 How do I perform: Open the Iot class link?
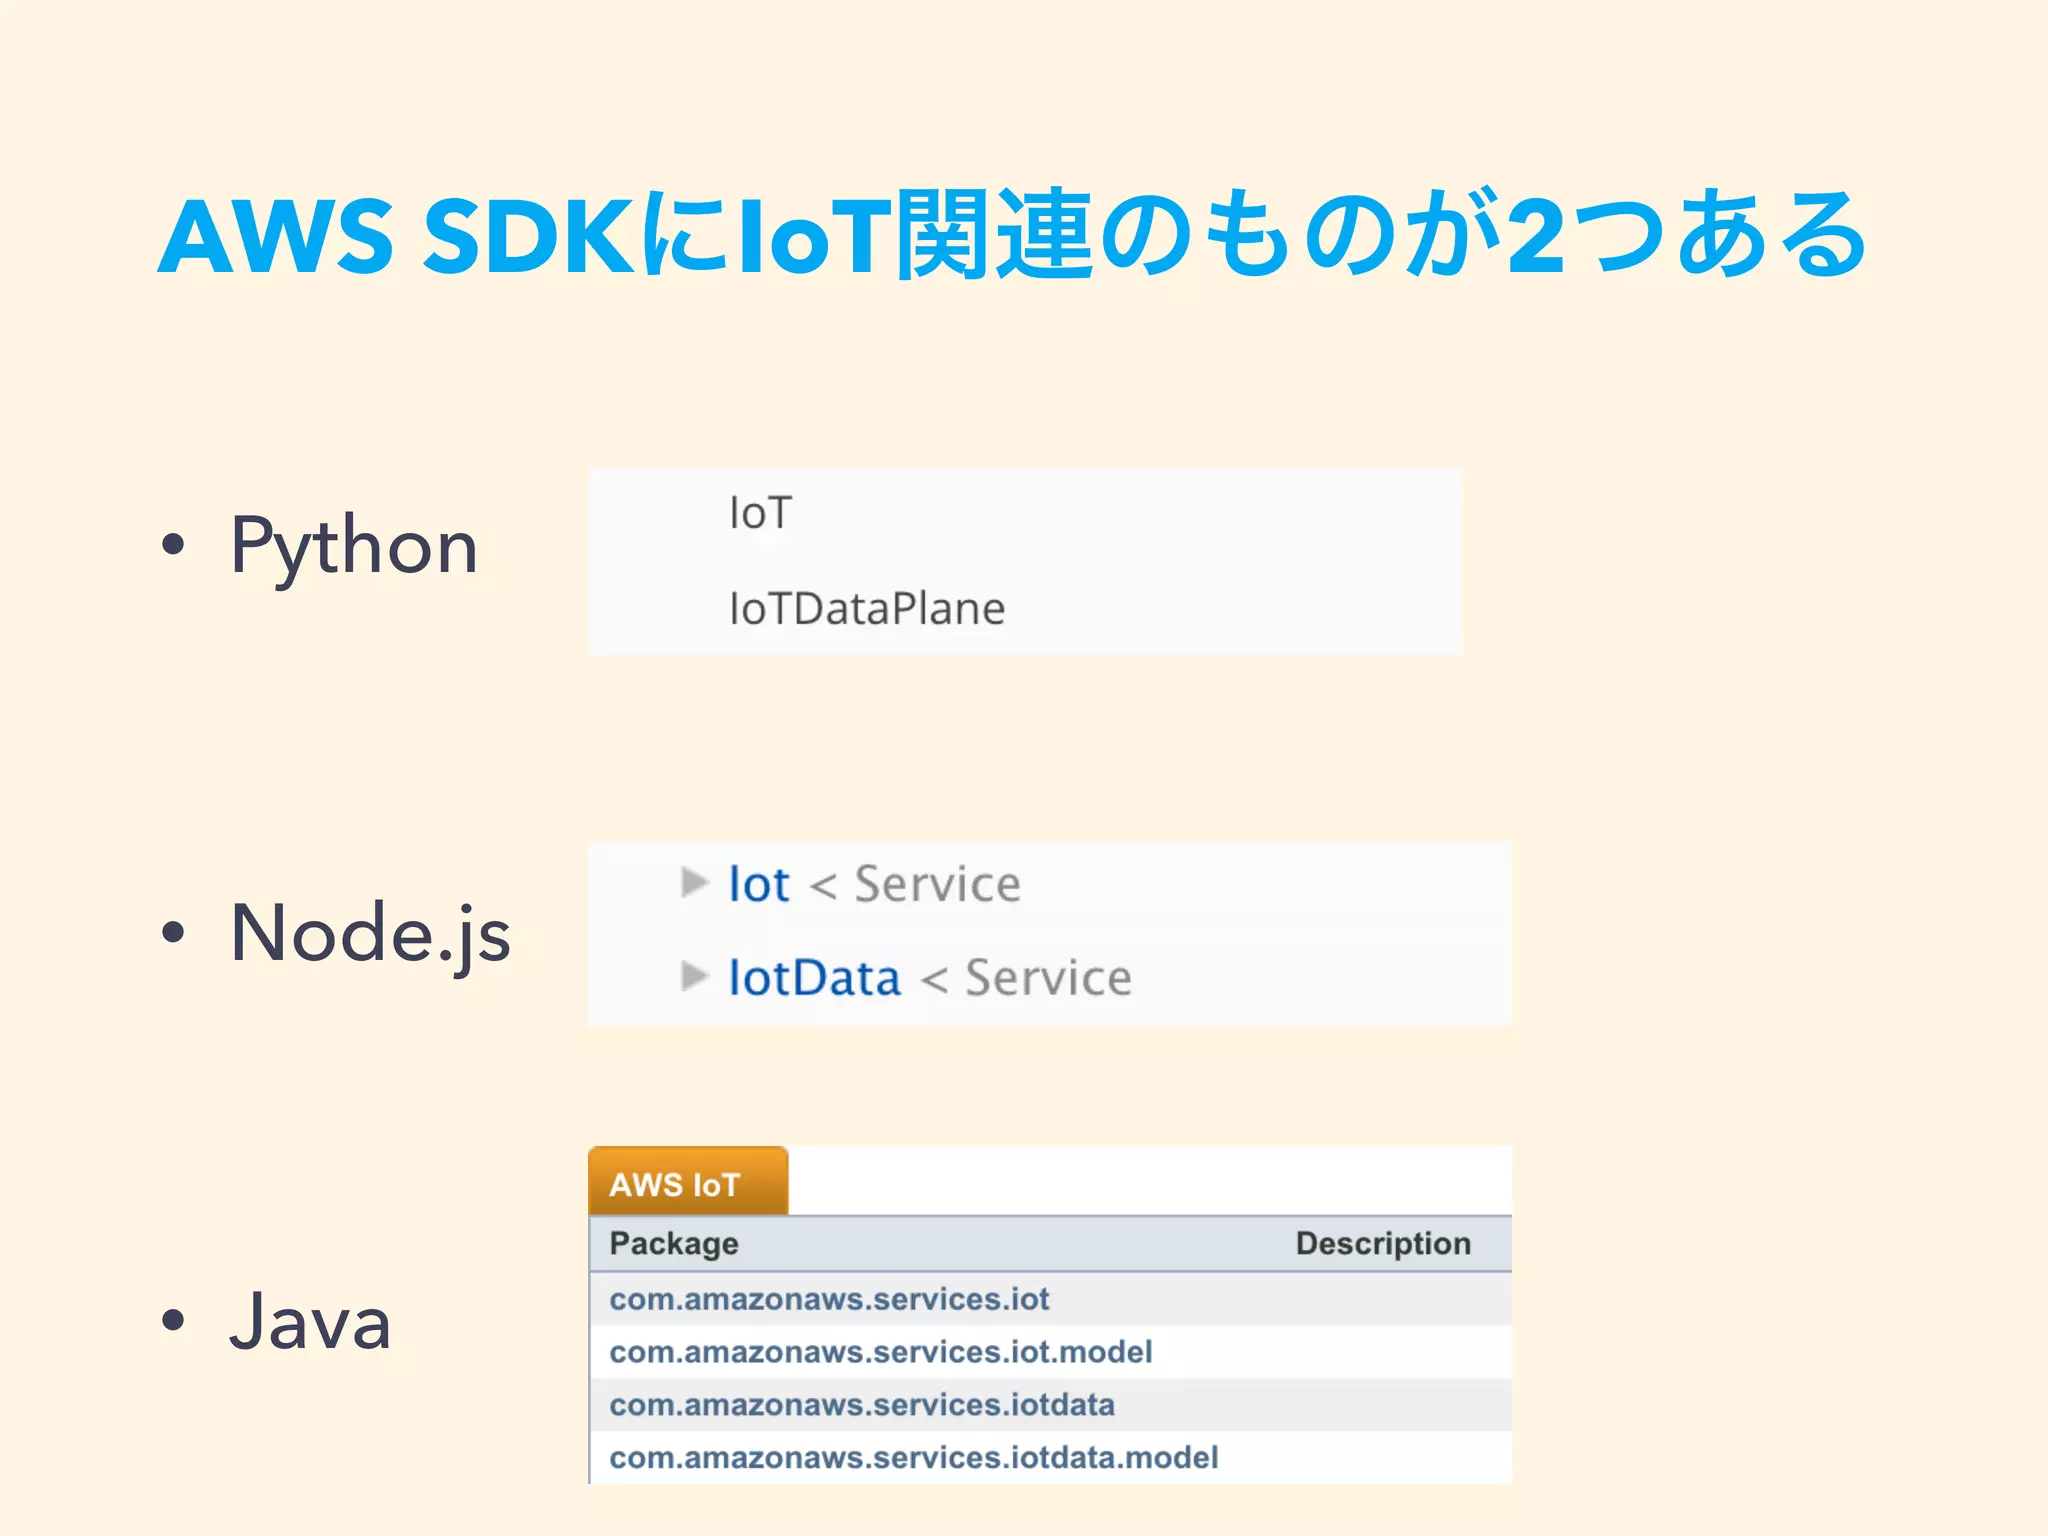(x=759, y=884)
